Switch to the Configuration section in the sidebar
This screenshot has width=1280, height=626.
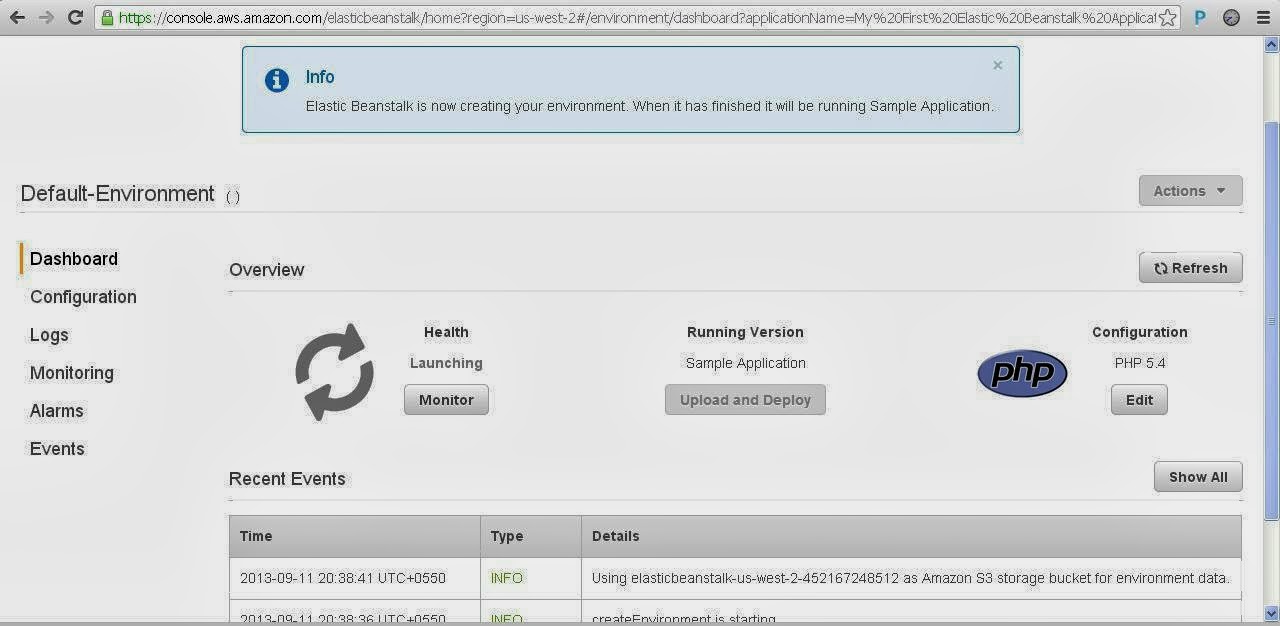tap(83, 297)
